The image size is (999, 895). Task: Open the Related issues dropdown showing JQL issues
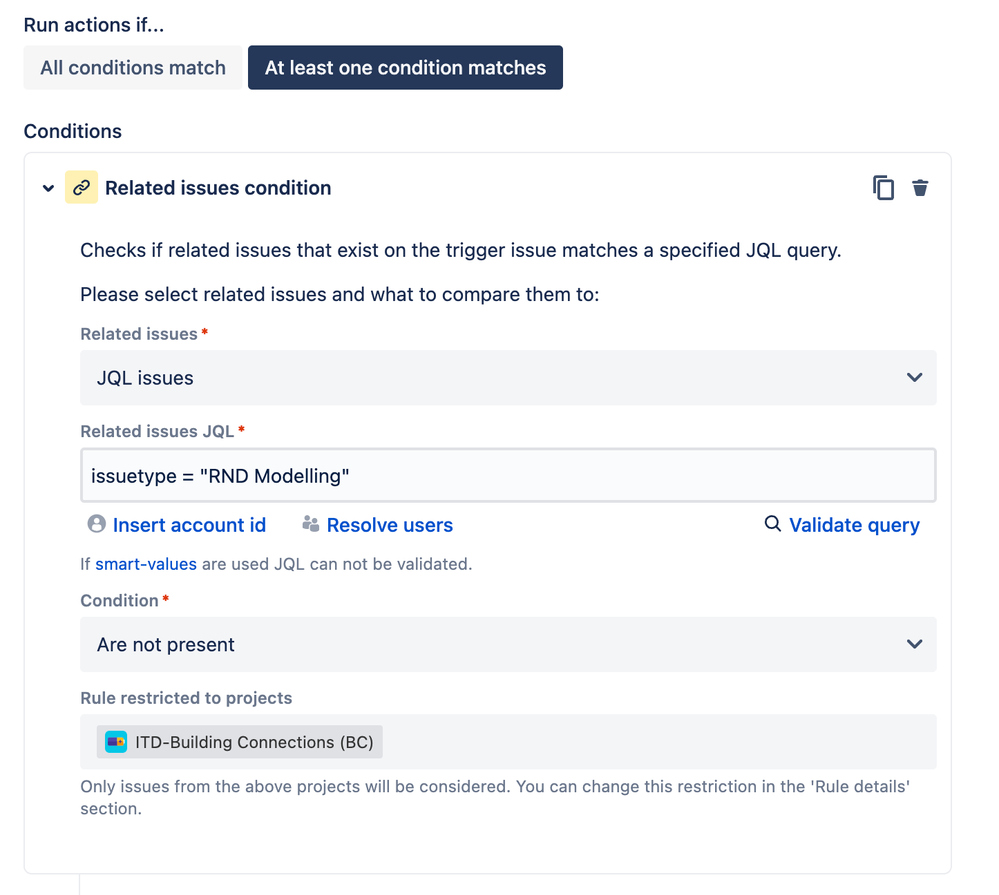[x=508, y=378]
